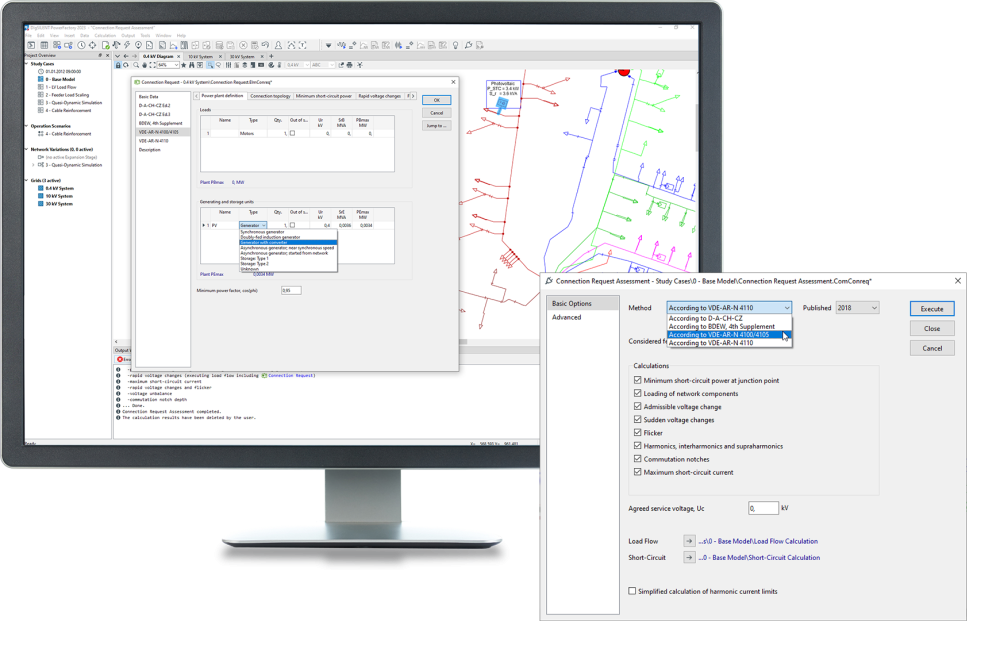Click the Connection Request Assessment dialog title icon

click(549, 281)
